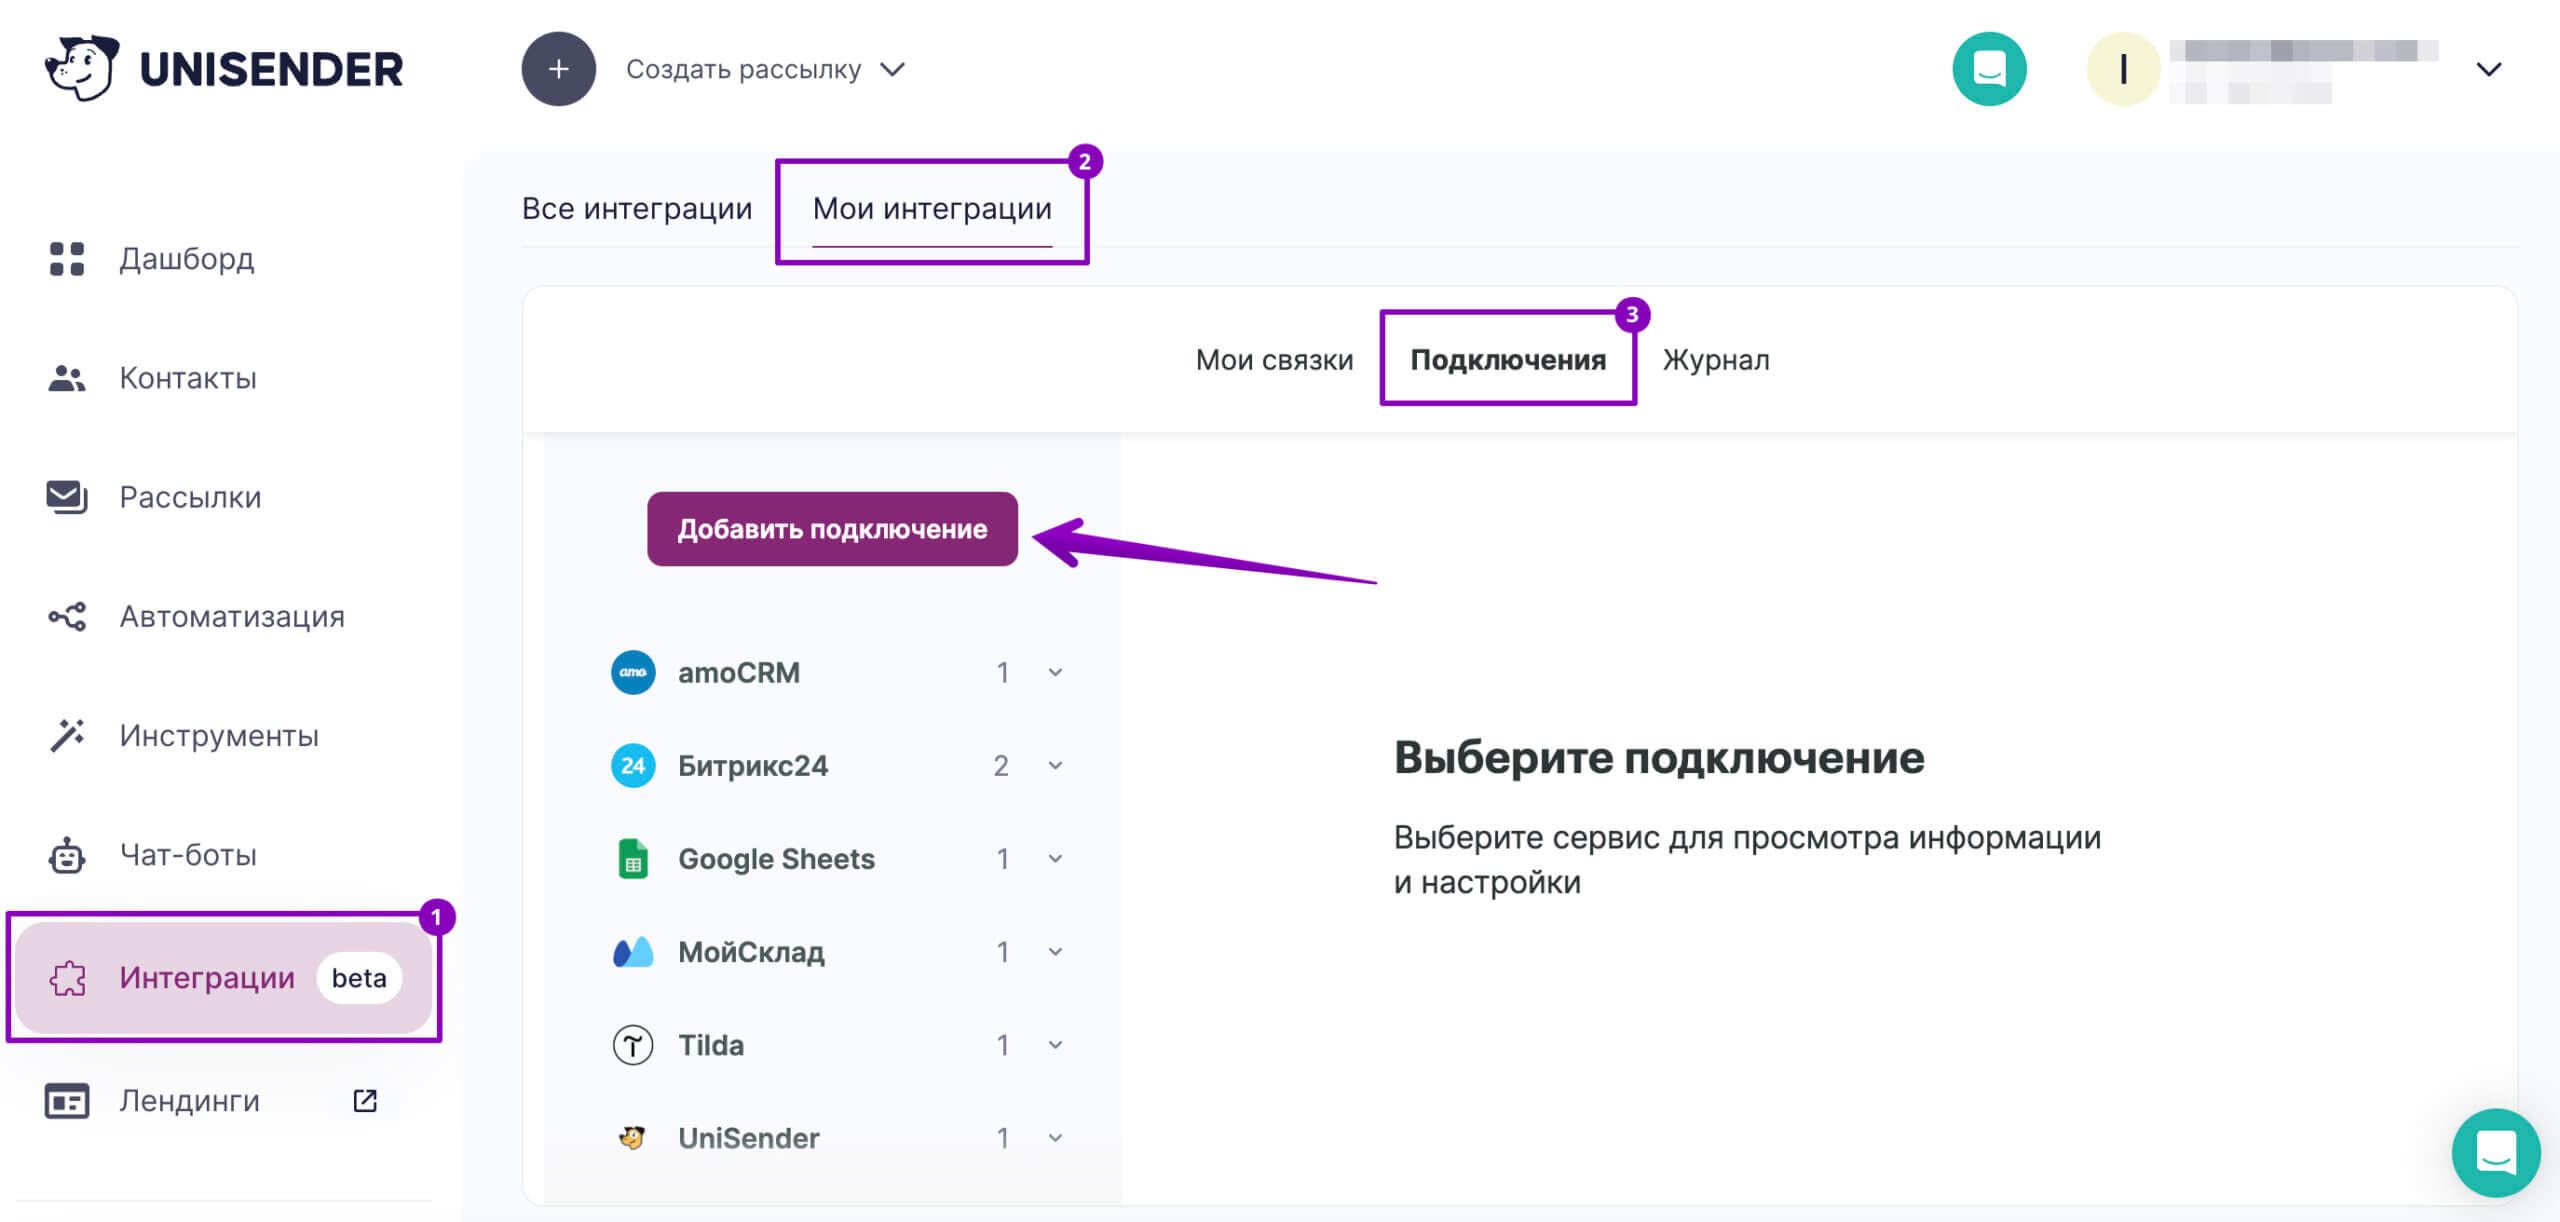Open Контакты in the sidebar
2560x1222 pixels.
188,378
